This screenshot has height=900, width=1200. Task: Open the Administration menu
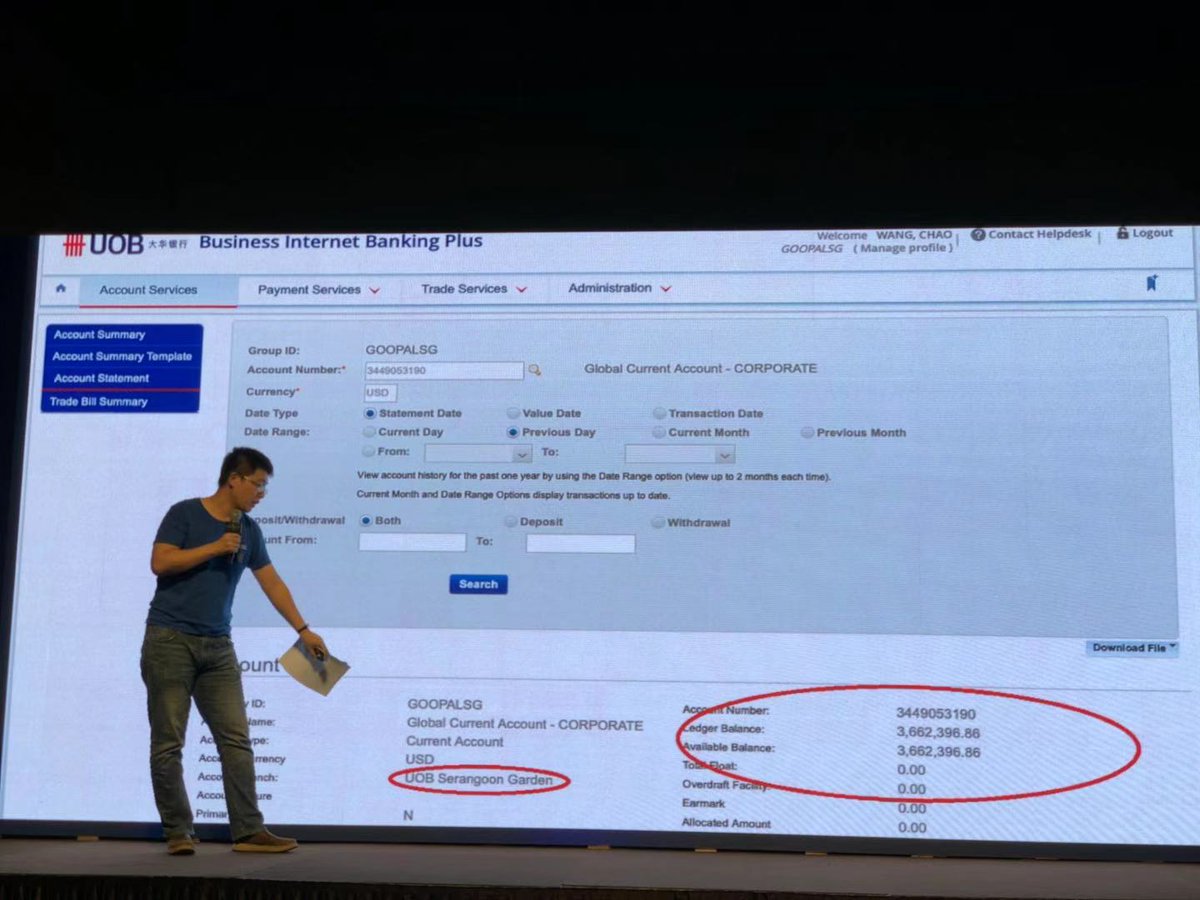tap(619, 288)
